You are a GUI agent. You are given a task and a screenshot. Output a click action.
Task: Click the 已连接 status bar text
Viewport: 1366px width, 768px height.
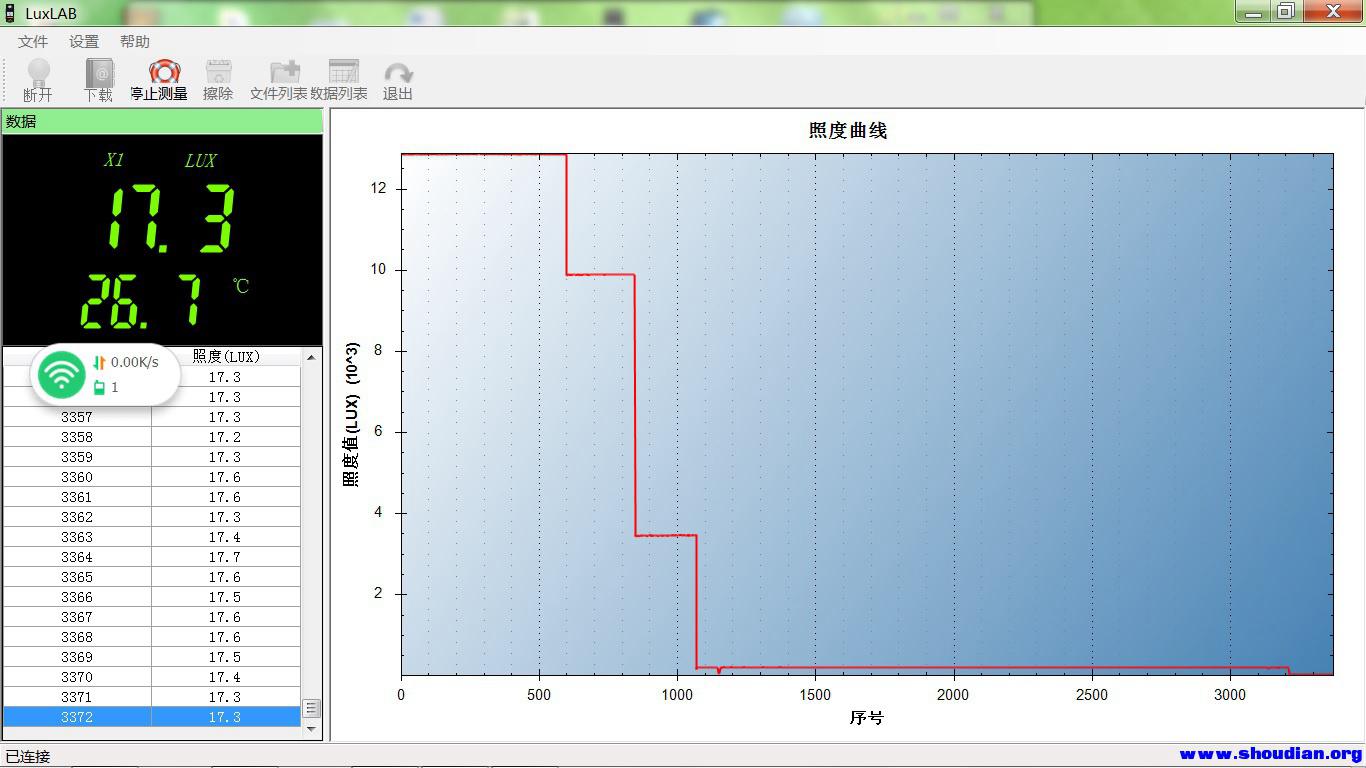click(x=28, y=756)
